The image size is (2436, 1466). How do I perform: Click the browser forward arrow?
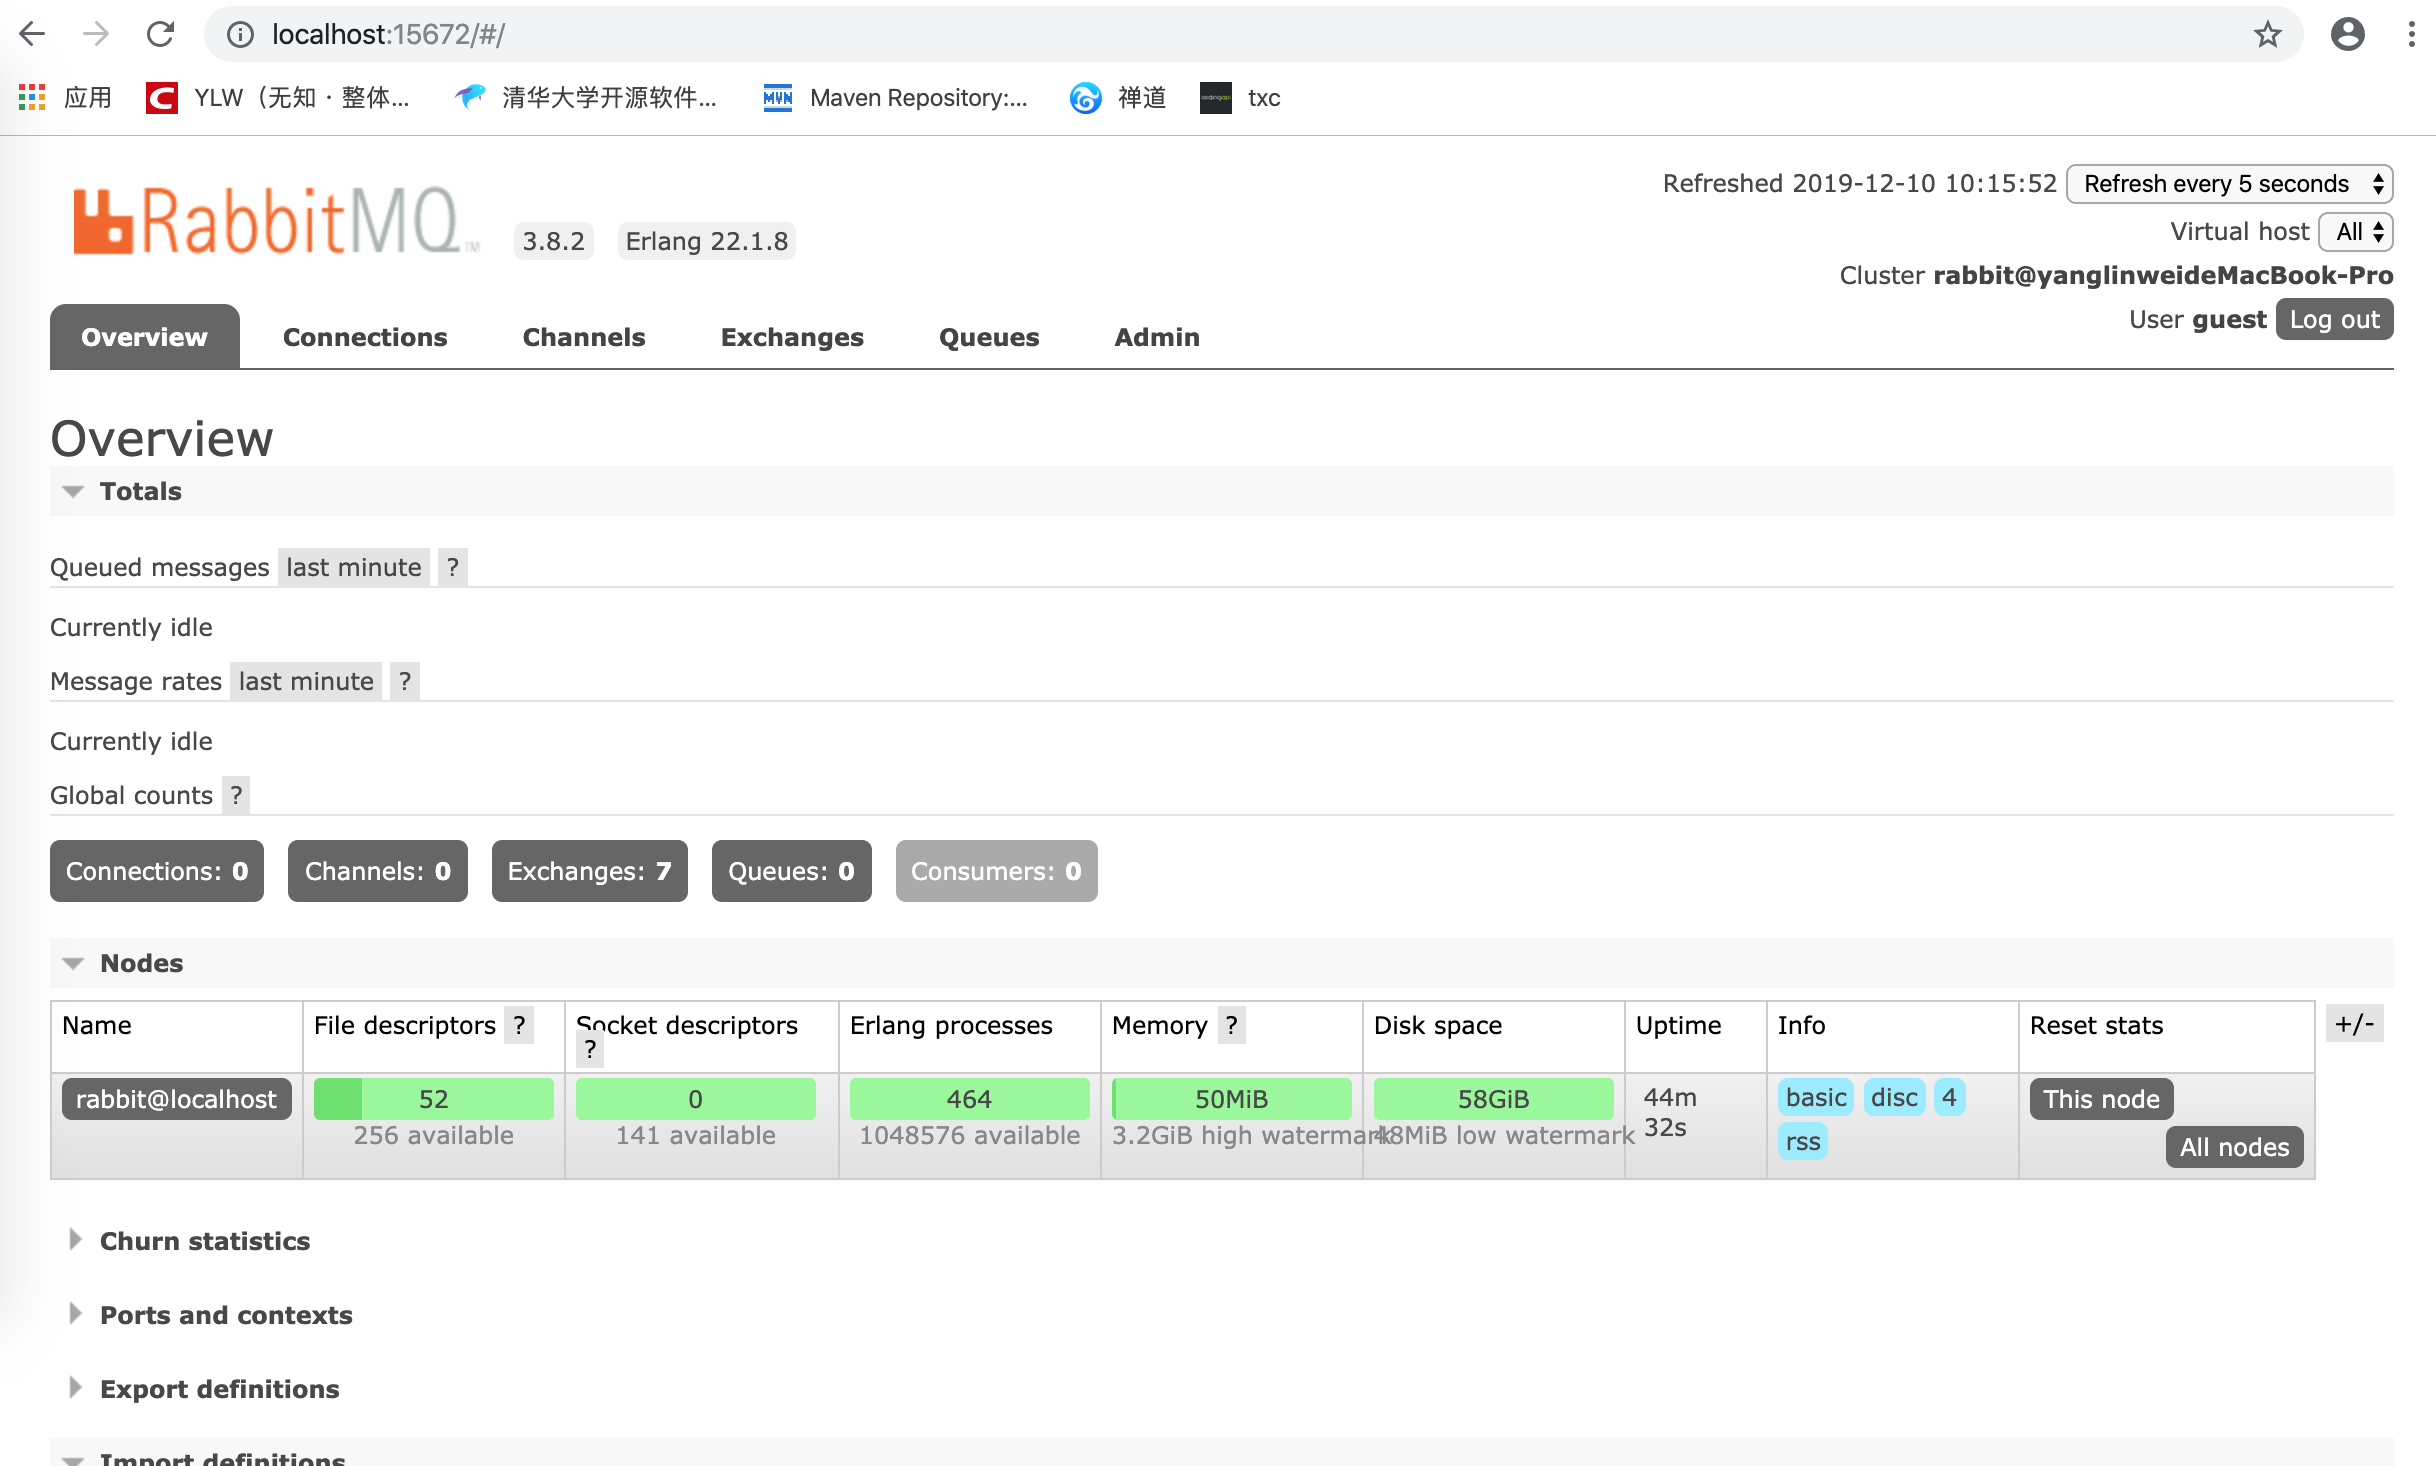point(96,35)
